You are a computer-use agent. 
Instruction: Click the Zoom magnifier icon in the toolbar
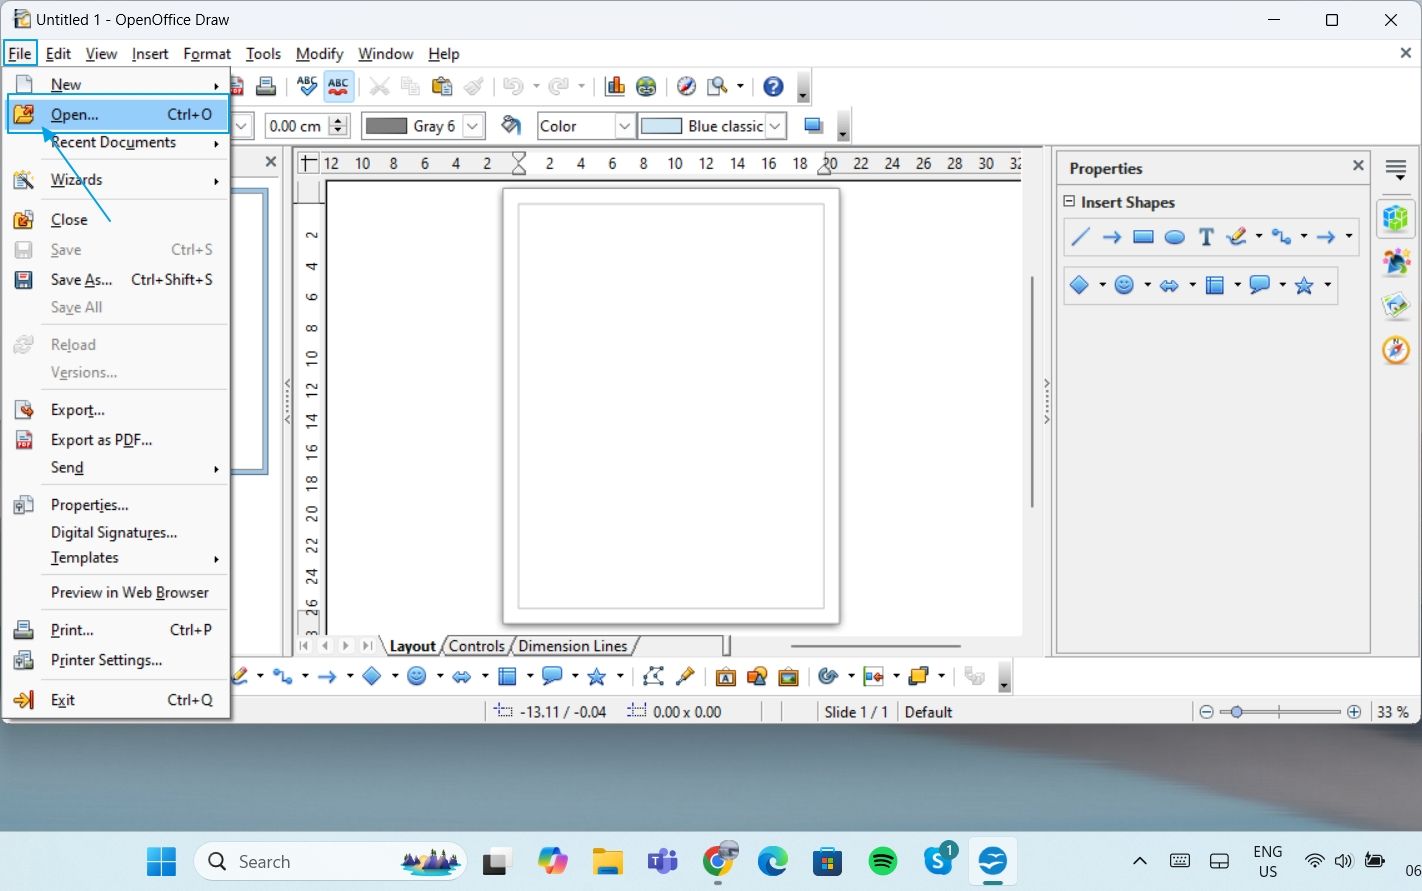717,86
